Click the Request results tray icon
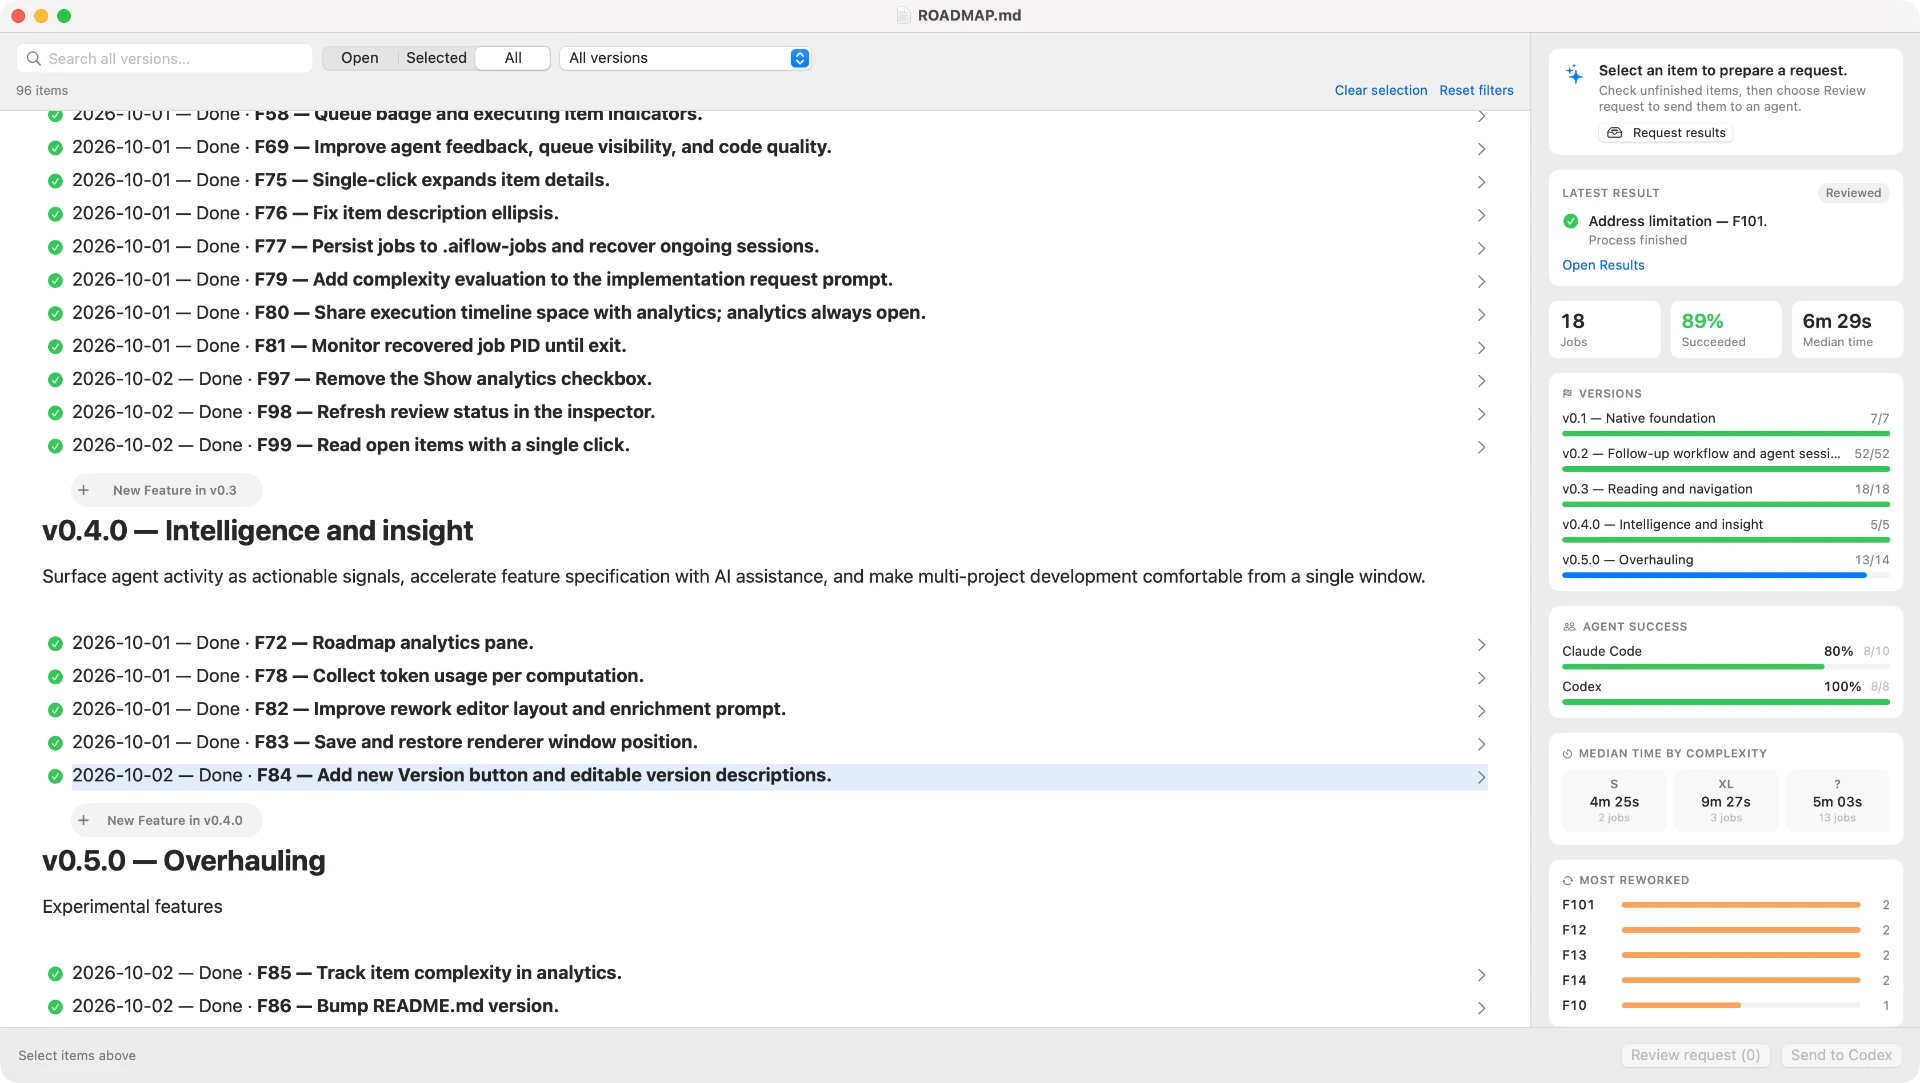1920x1083 pixels. click(1614, 133)
